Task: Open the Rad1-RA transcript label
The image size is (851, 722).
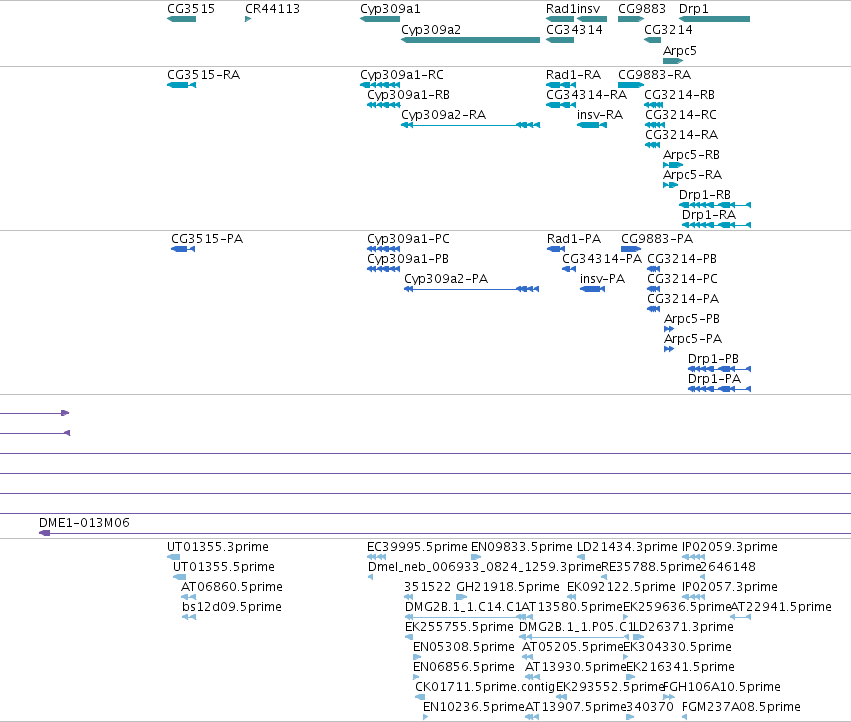Action: [573, 74]
